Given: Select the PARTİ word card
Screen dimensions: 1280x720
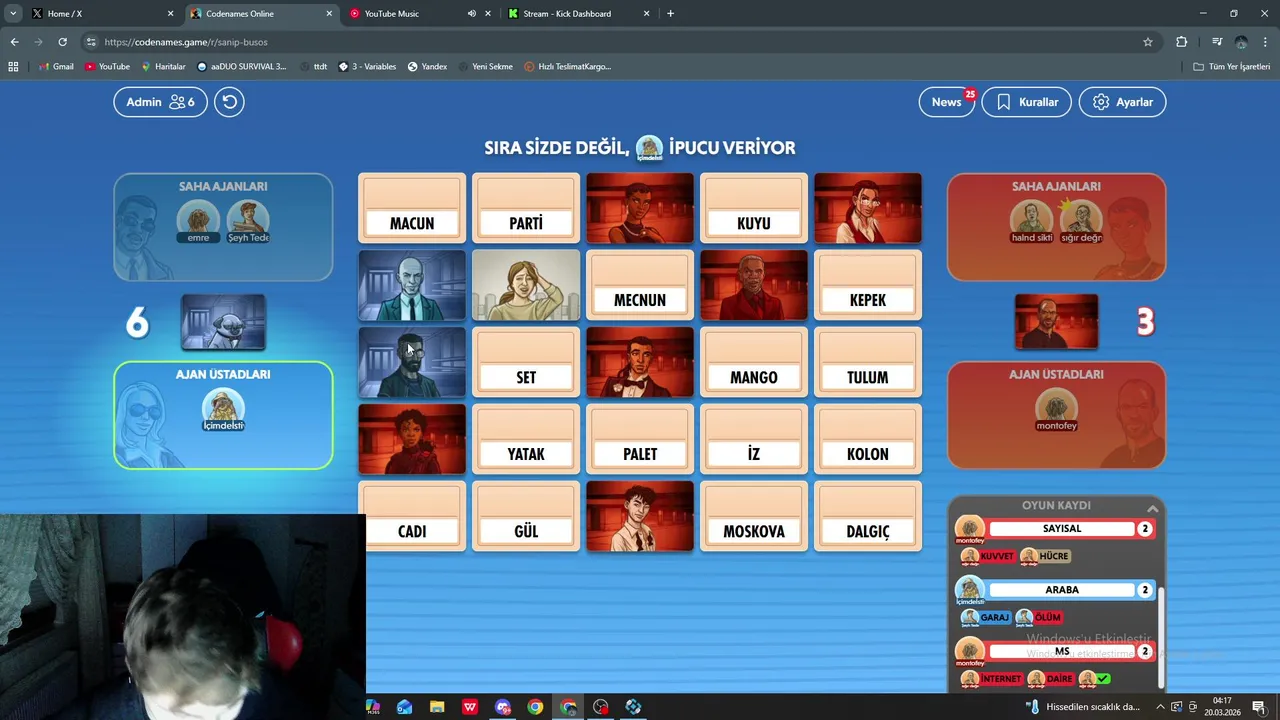Looking at the screenshot, I should point(526,208).
